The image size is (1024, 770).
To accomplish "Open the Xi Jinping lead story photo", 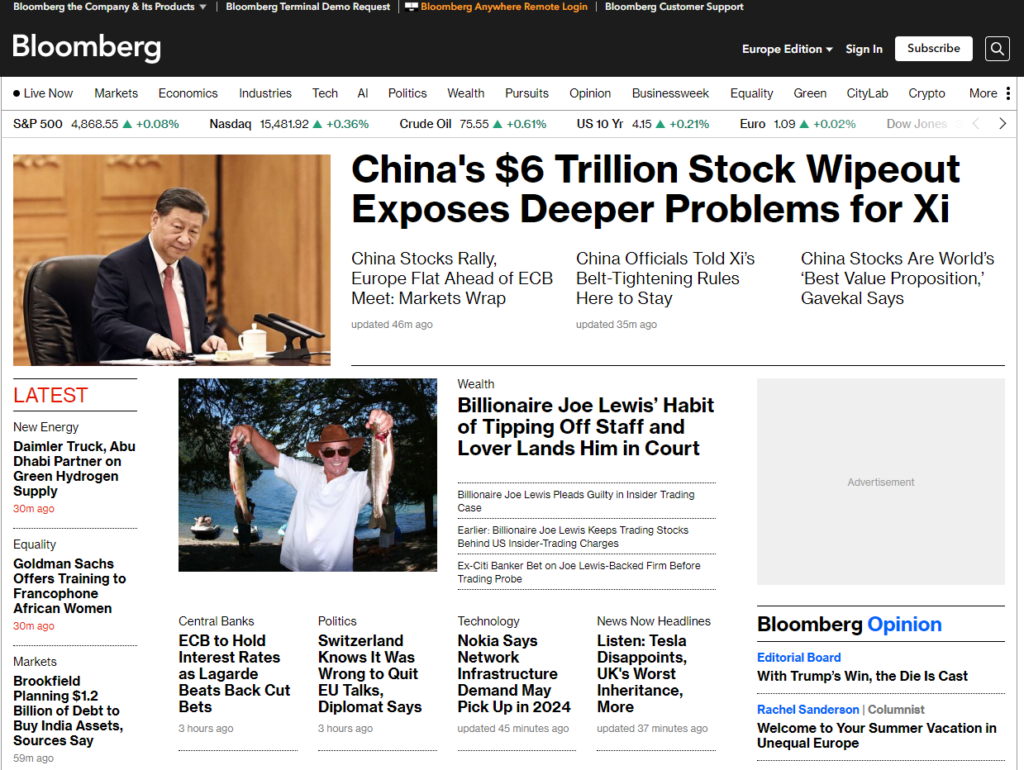I will click(x=172, y=260).
